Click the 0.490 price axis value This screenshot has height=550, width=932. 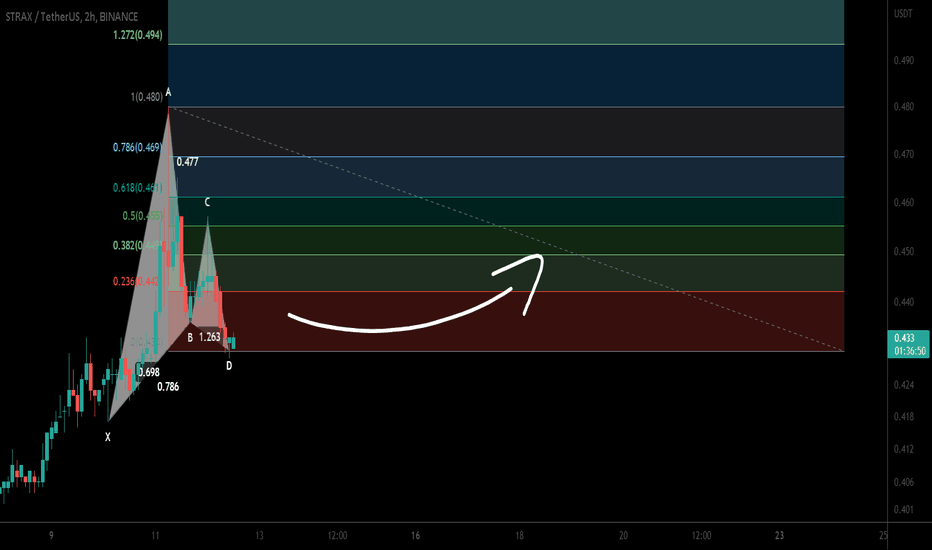(903, 61)
